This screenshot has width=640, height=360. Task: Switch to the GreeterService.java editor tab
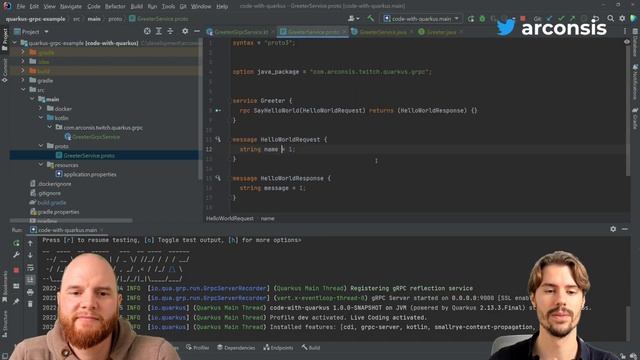(382, 32)
